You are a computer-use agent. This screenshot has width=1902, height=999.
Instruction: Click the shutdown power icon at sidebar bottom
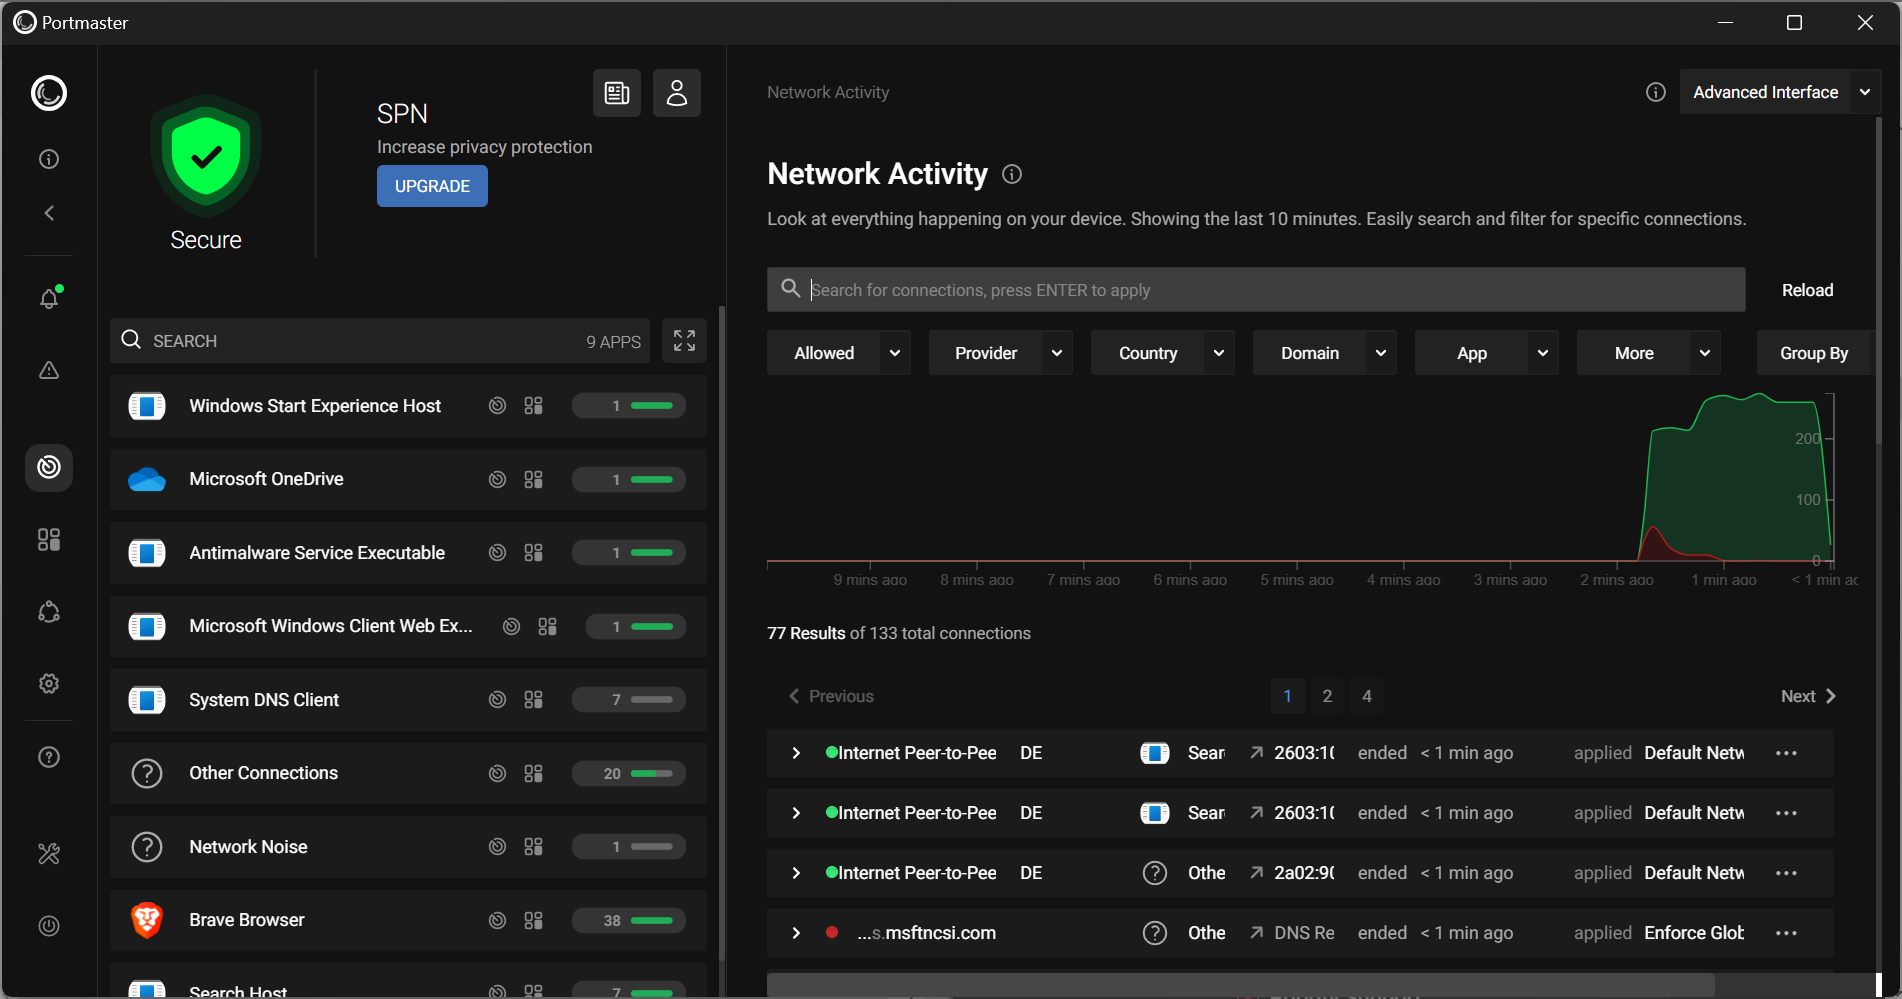pyautogui.click(x=48, y=925)
